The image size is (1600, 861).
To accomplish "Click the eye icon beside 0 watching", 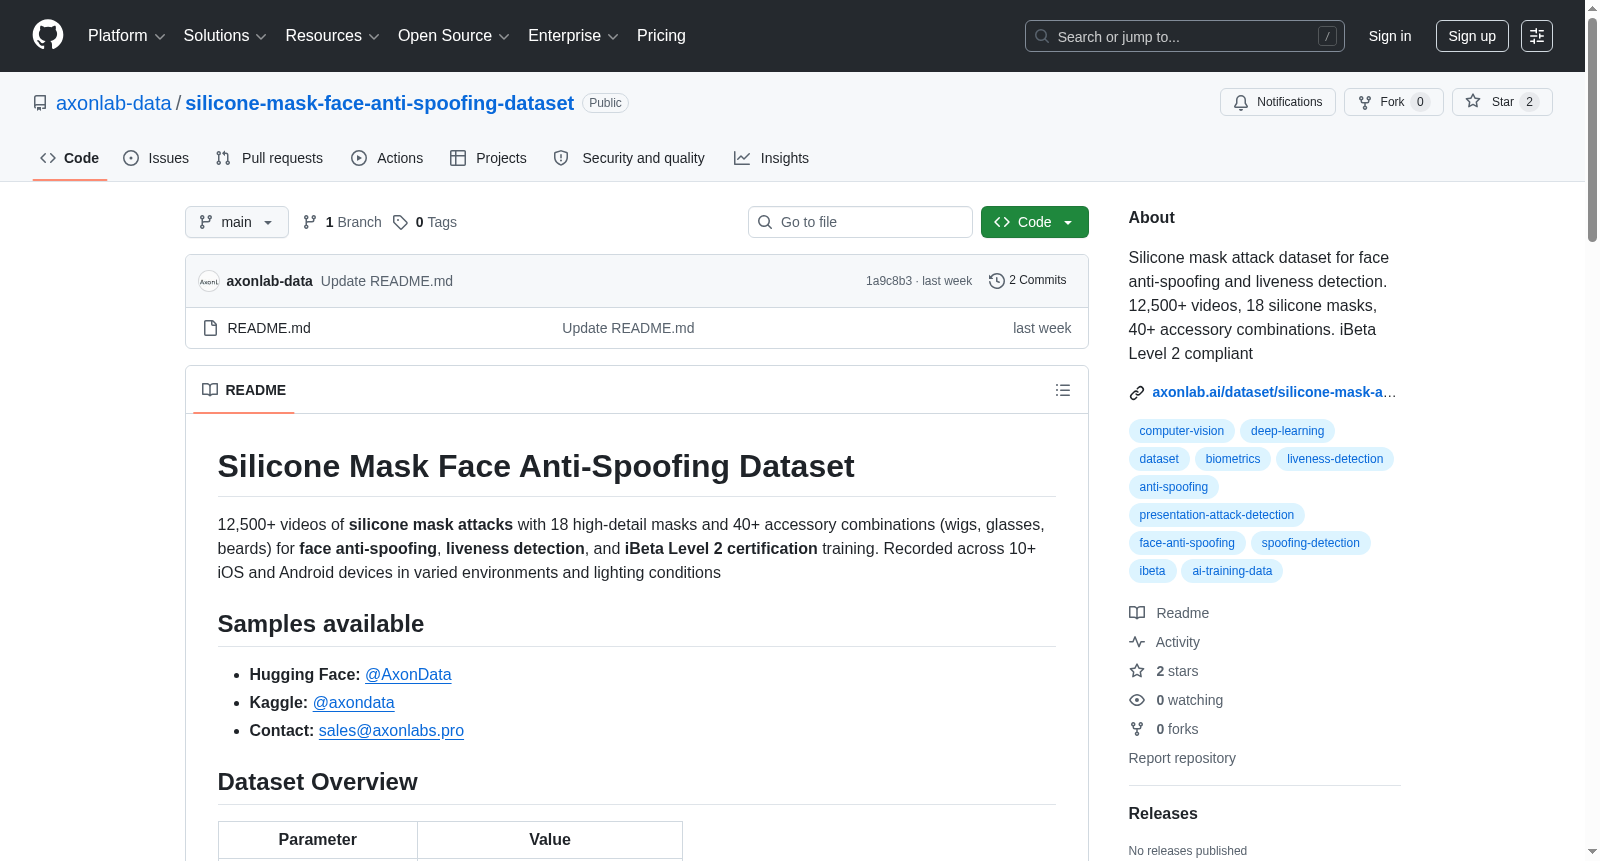I will click(1137, 700).
